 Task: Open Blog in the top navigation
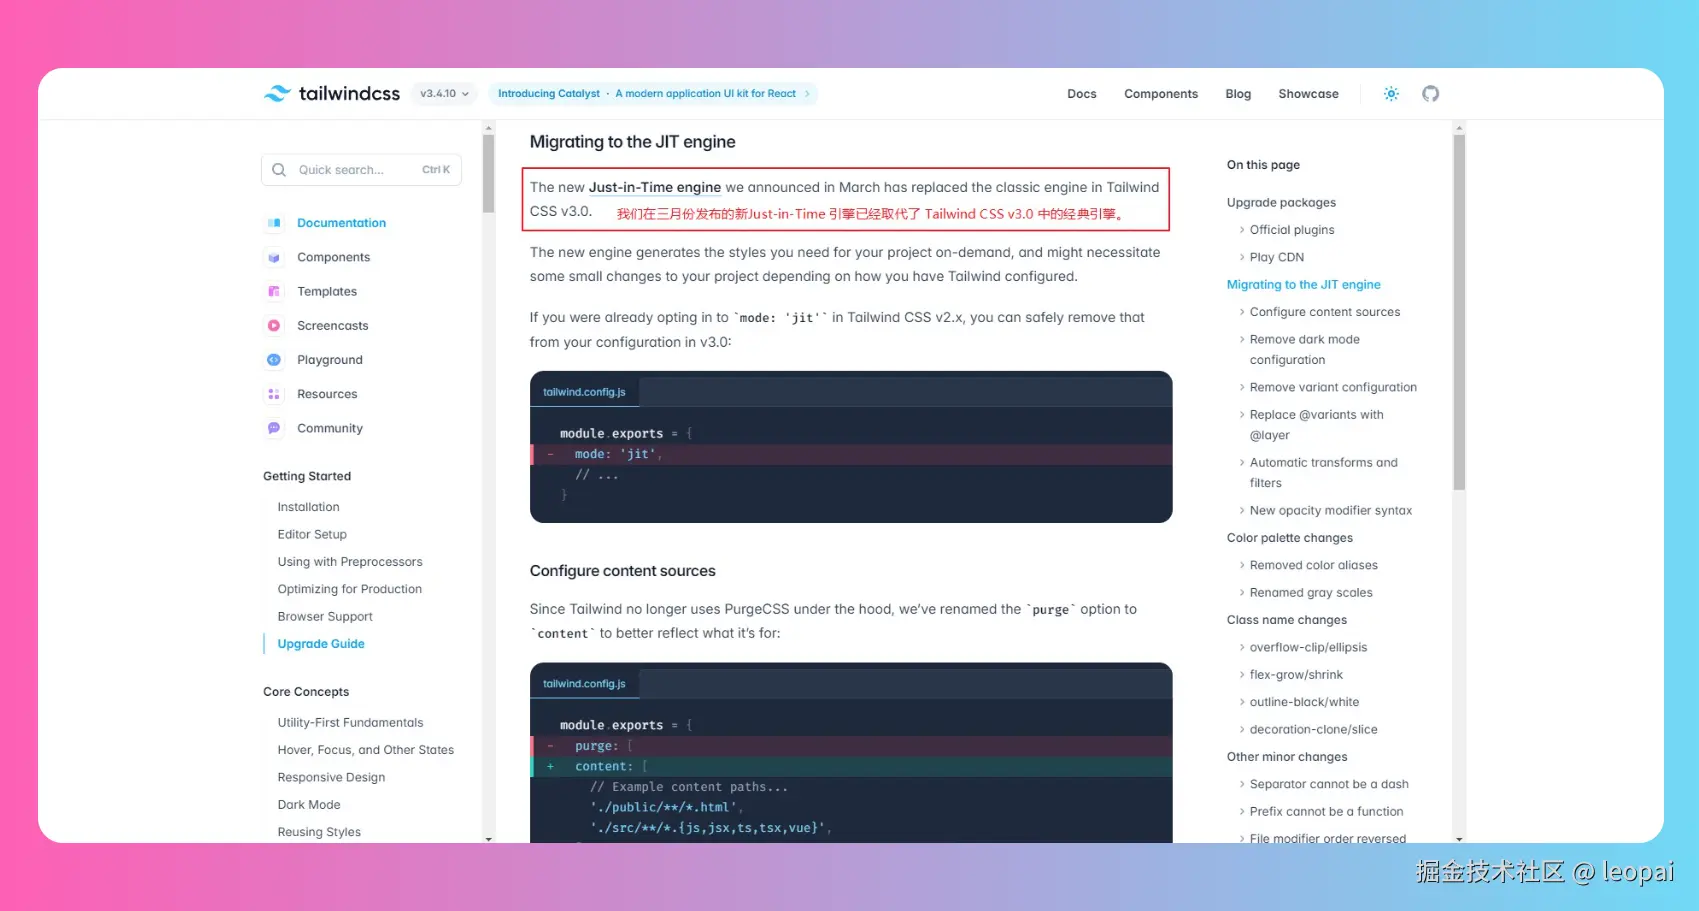[1238, 94]
